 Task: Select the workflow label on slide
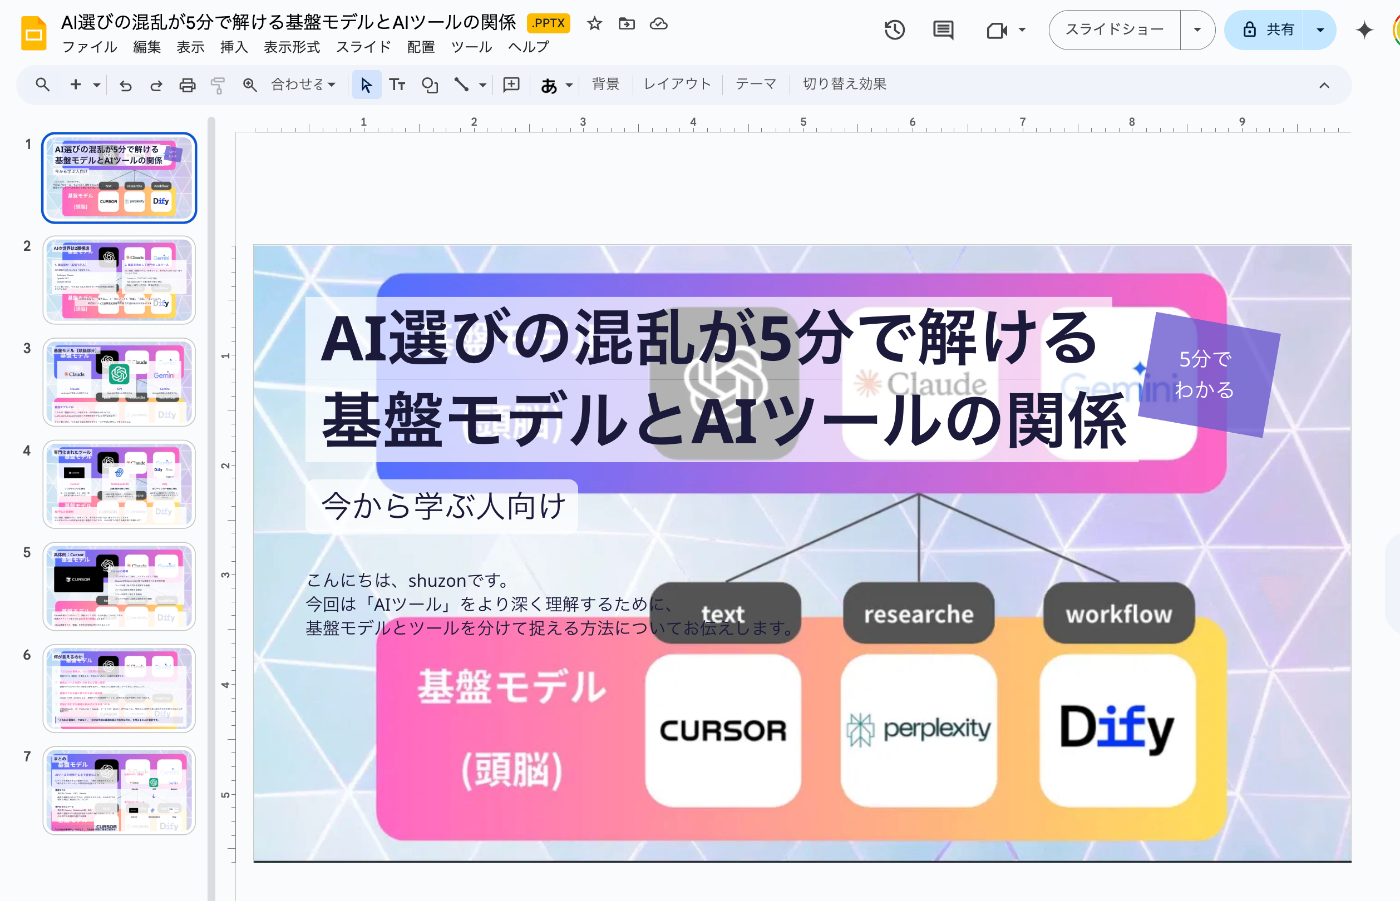click(x=1119, y=614)
